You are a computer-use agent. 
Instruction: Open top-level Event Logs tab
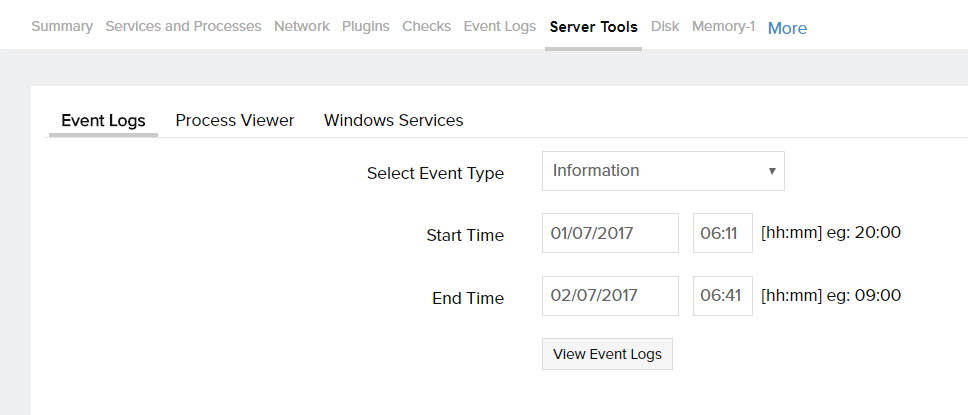[499, 27]
